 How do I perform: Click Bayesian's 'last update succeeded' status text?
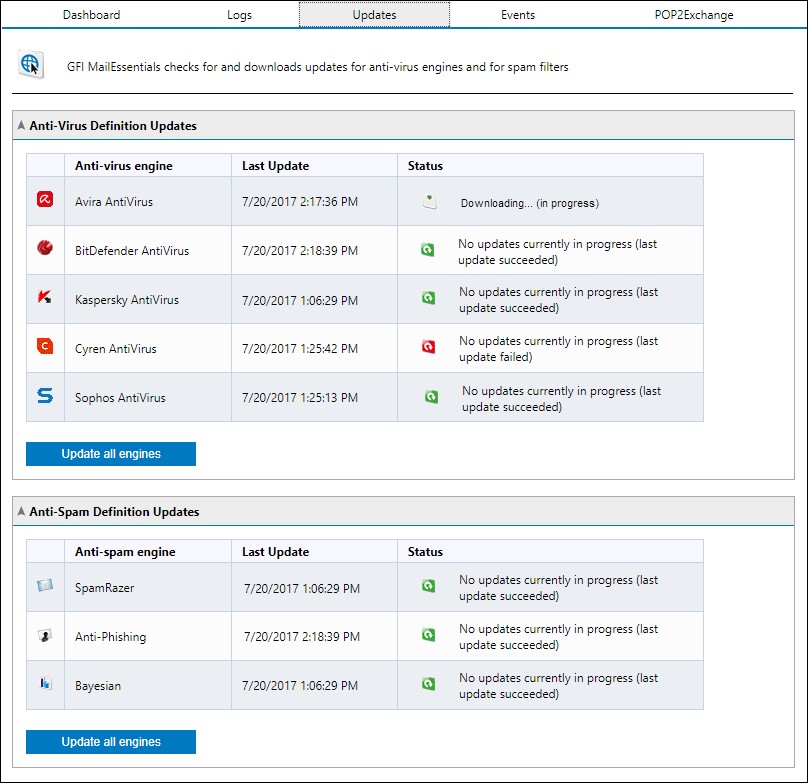(x=559, y=686)
